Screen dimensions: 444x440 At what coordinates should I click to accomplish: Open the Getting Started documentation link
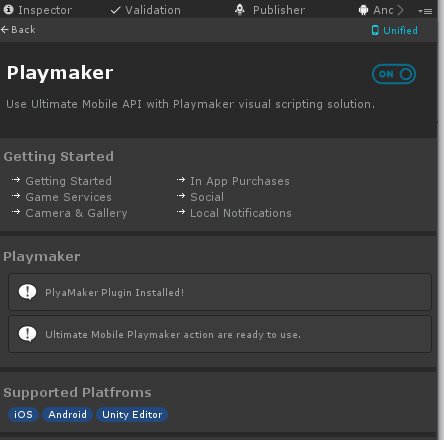click(x=69, y=181)
